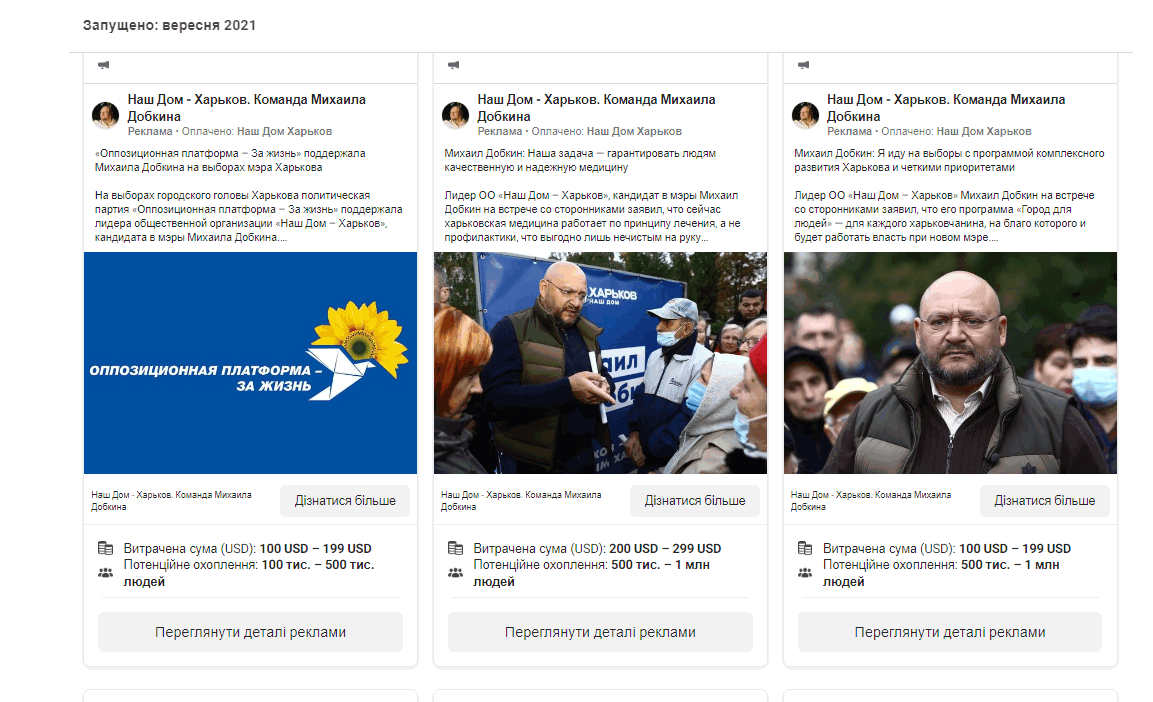Open the third ad's crowd photo image
The height and width of the screenshot is (702, 1153).
click(x=950, y=363)
